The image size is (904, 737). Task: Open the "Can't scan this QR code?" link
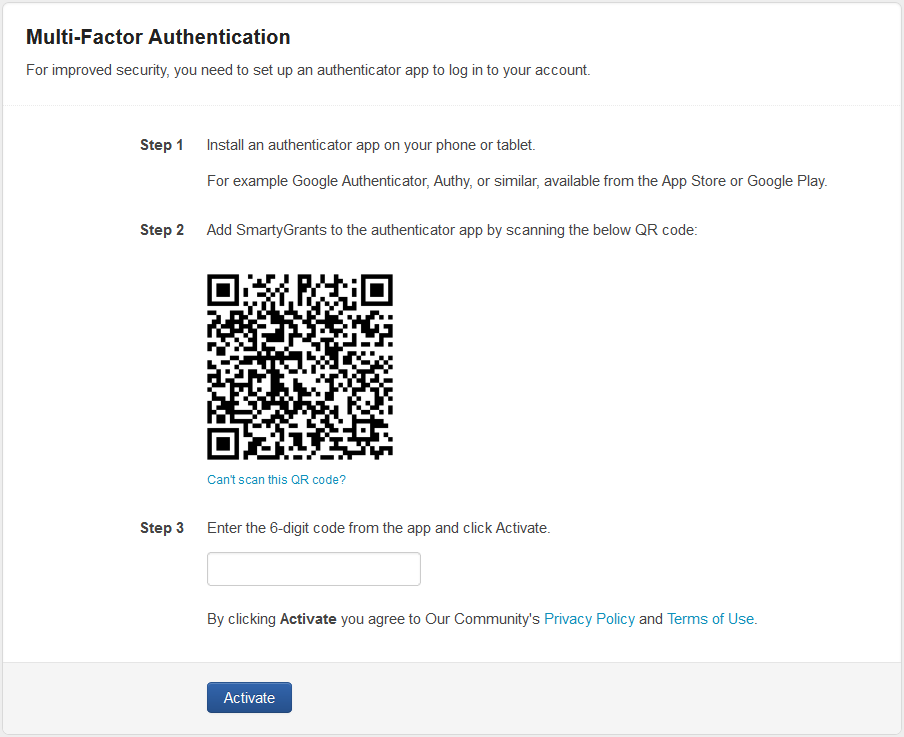coord(276,480)
